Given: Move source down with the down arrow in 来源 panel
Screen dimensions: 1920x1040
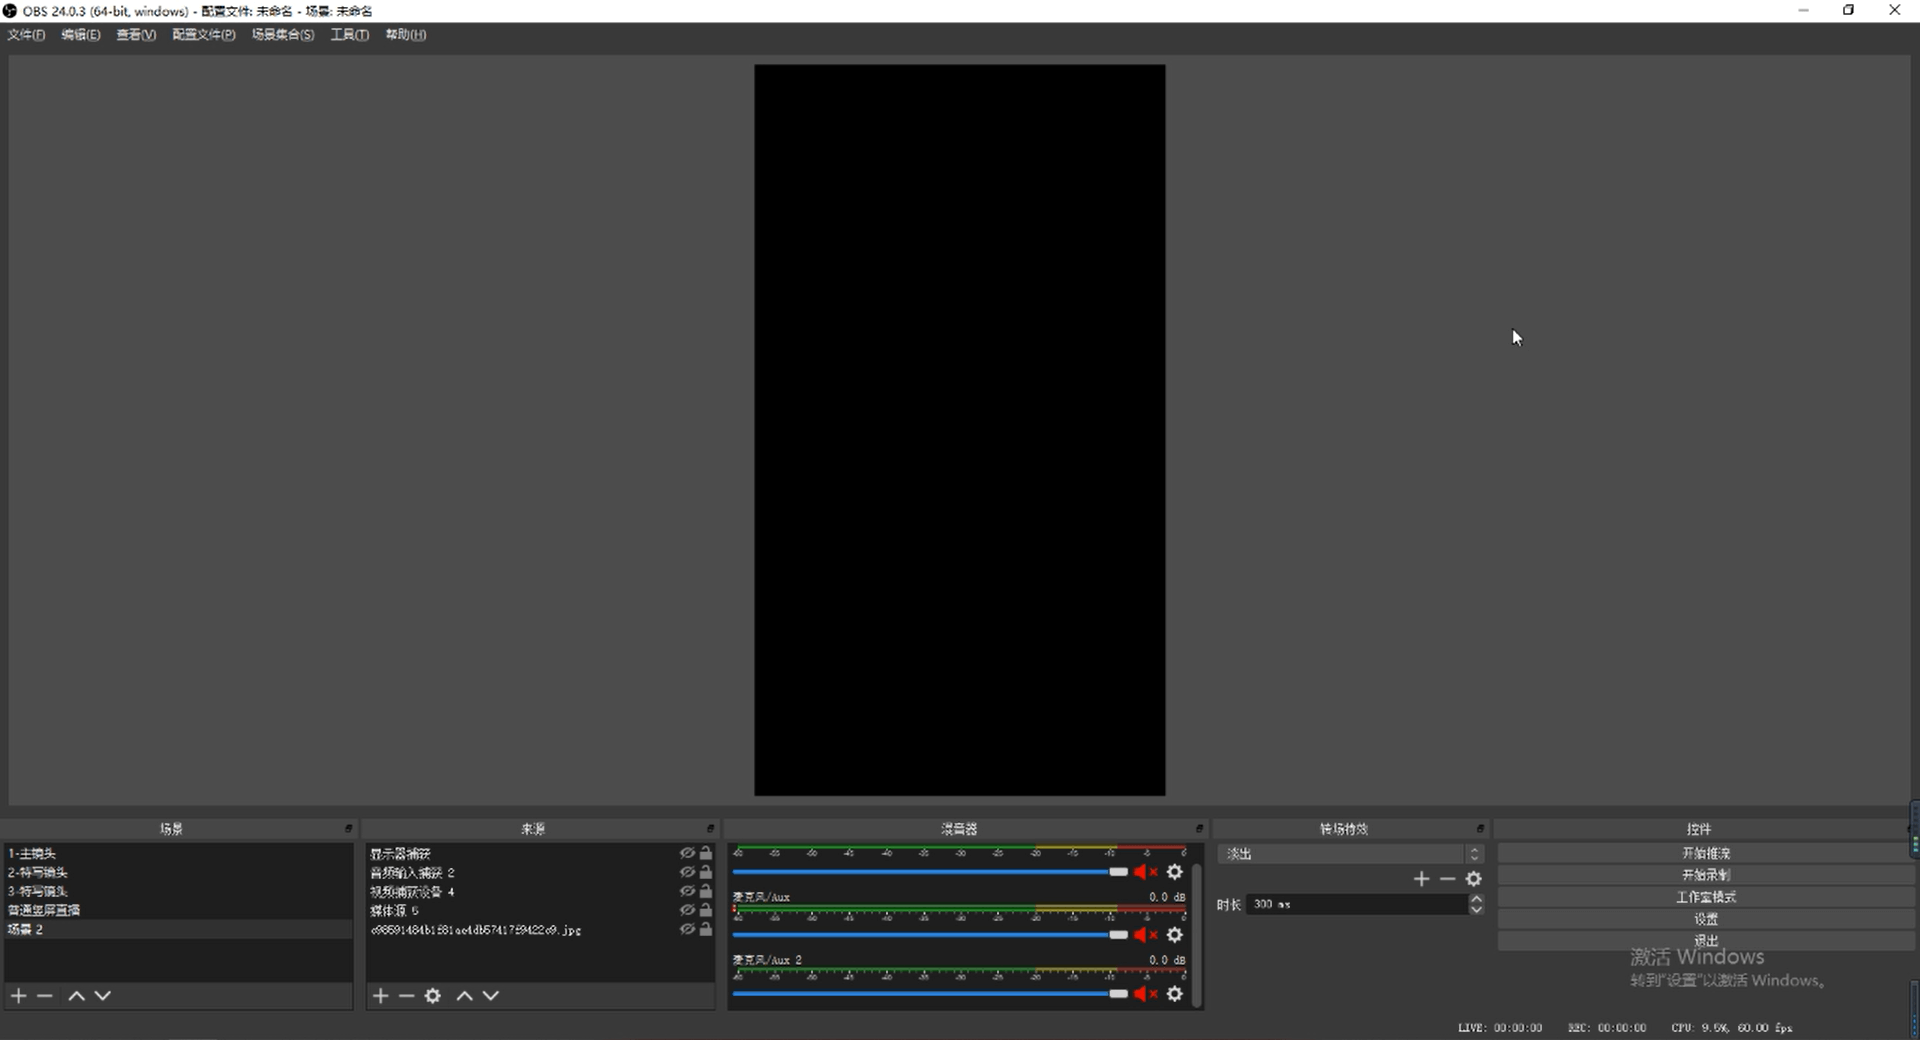Looking at the screenshot, I should coord(490,995).
